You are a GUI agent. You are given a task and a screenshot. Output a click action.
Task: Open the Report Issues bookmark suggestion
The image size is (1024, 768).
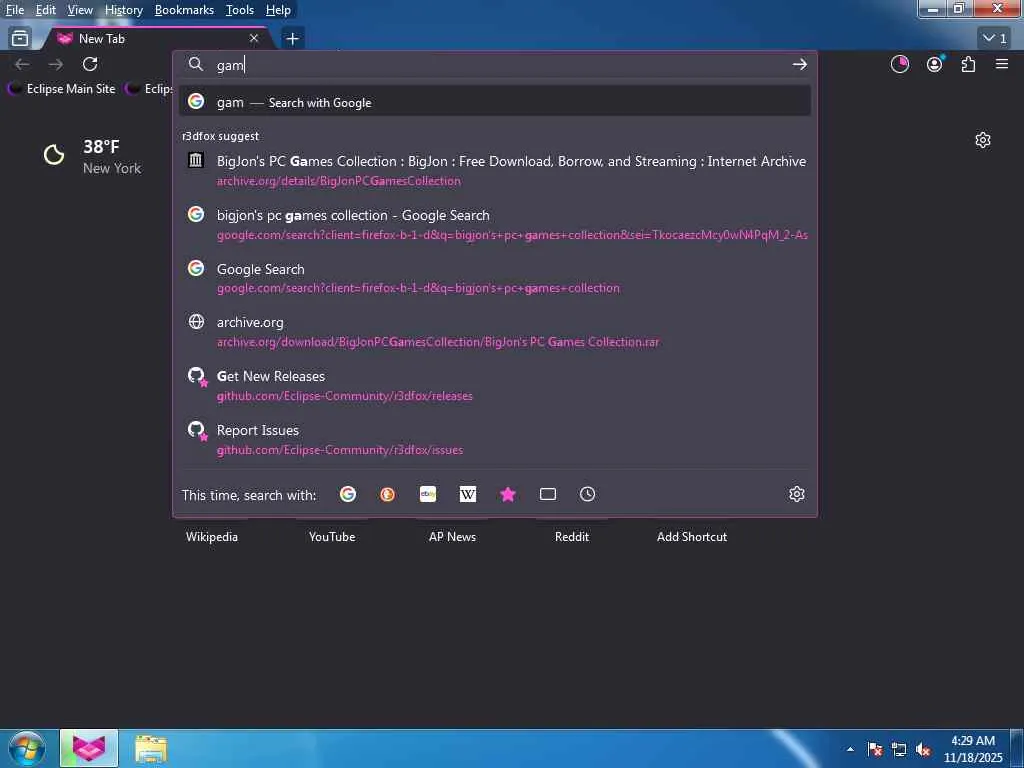495,440
